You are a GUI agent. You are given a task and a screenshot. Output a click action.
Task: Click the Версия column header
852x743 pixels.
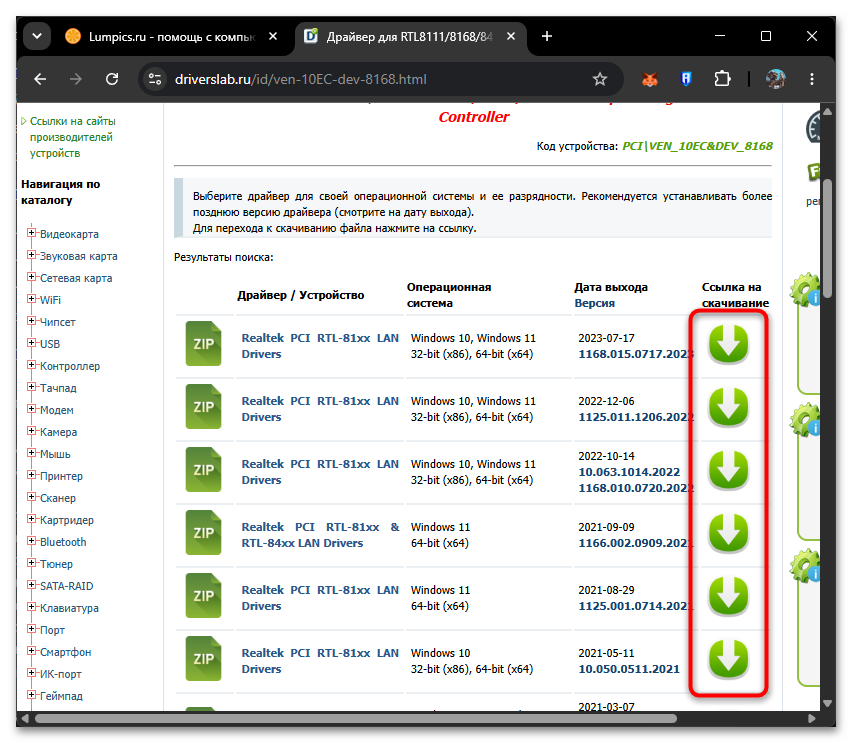594,303
